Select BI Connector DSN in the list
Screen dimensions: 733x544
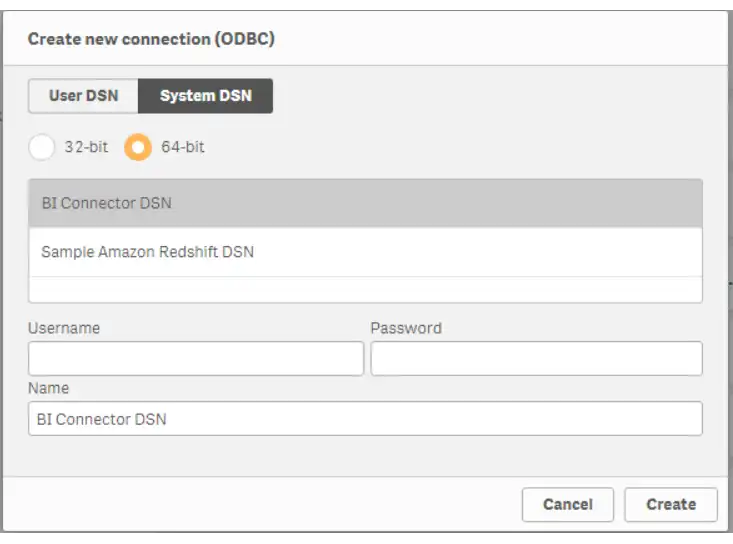(365, 203)
